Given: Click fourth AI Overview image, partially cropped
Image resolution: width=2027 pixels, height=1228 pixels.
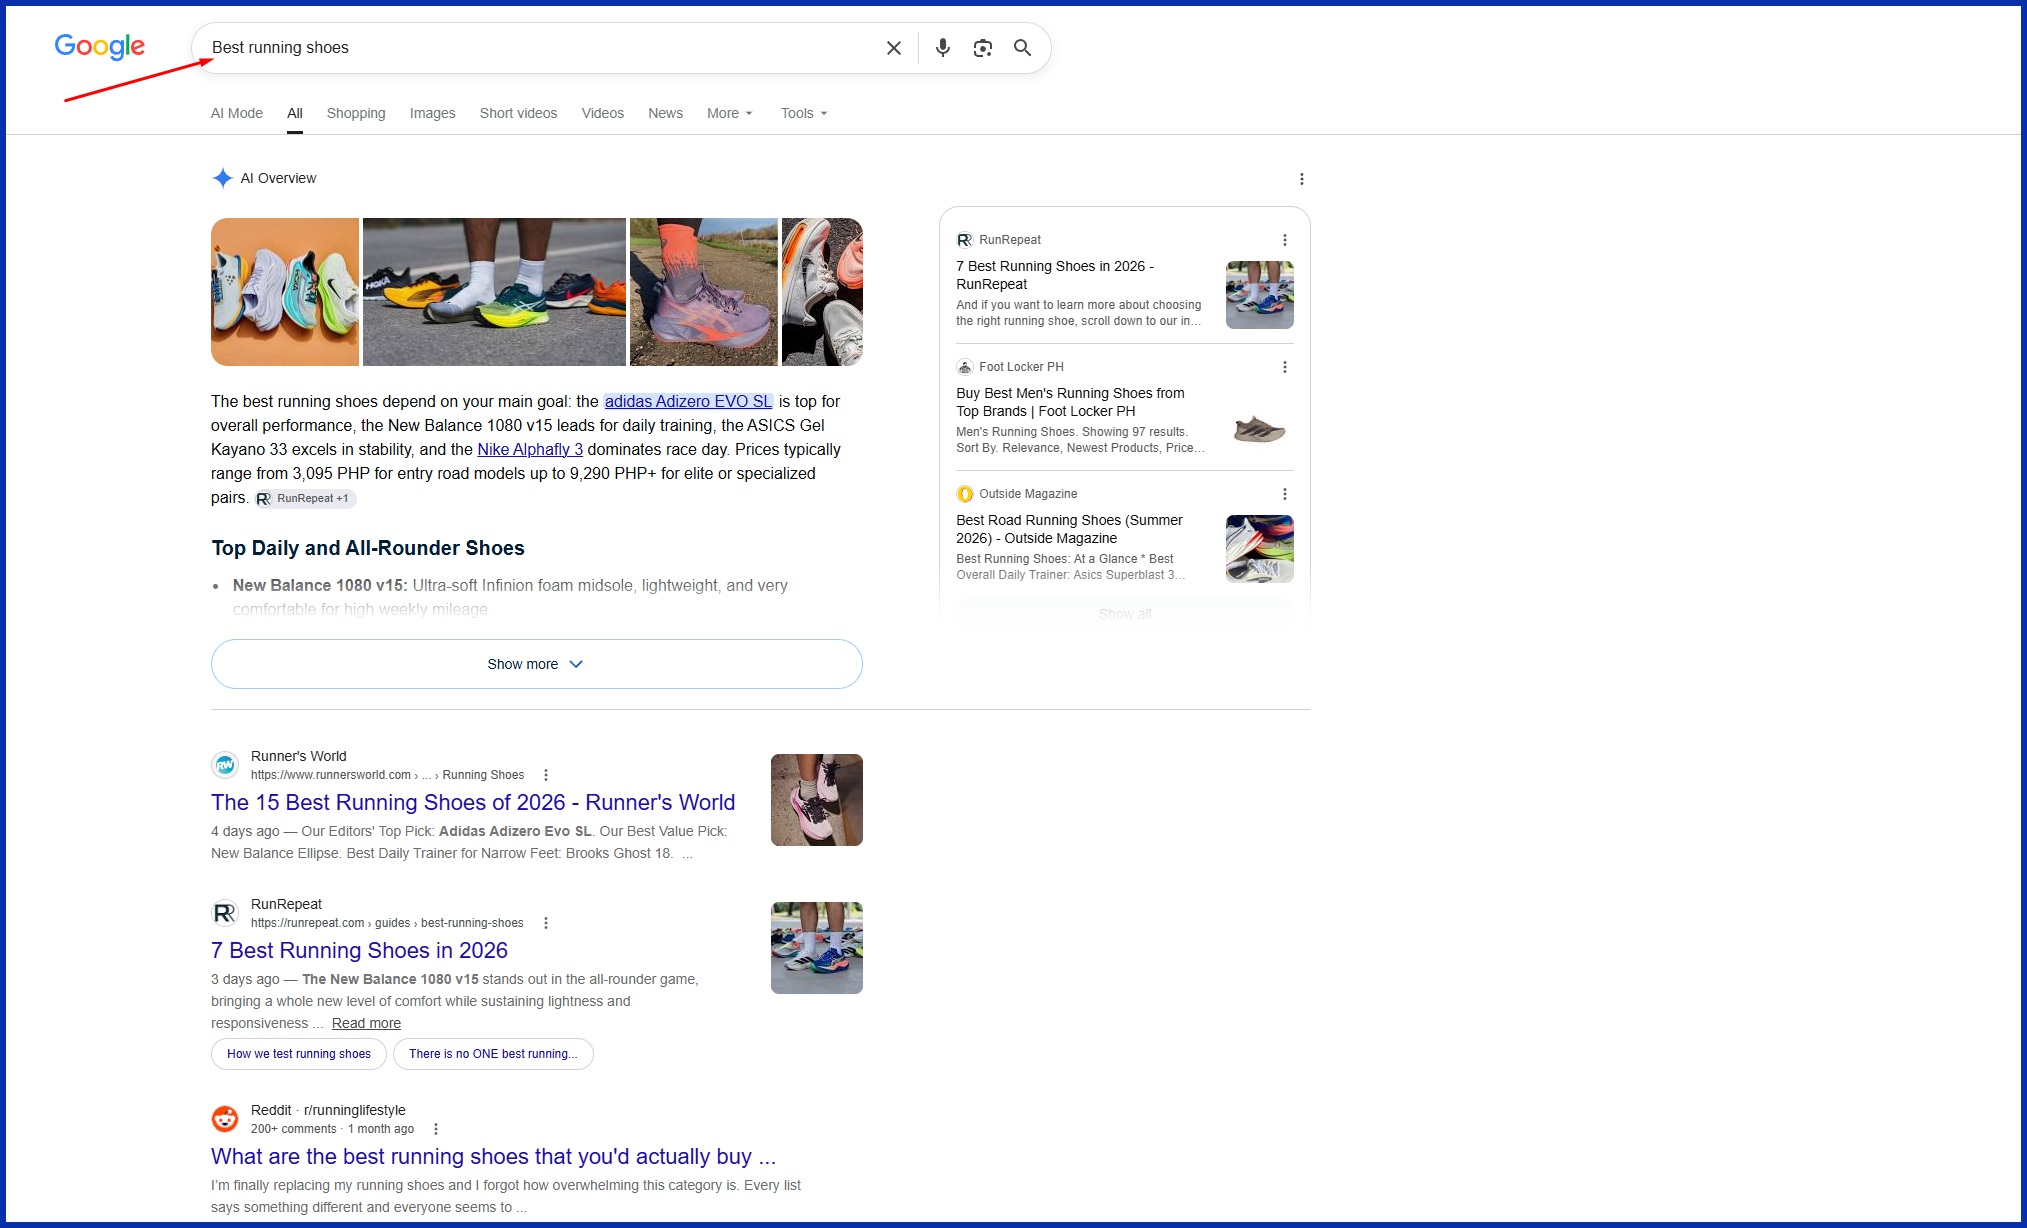Looking at the screenshot, I should click(822, 292).
